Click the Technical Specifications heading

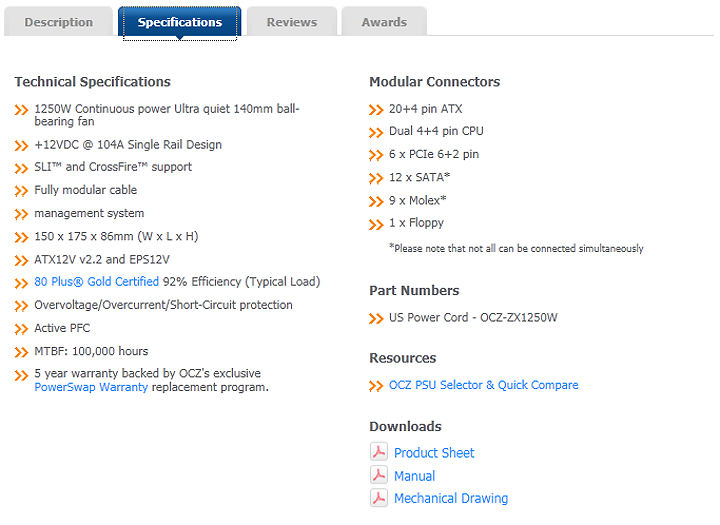tap(92, 82)
